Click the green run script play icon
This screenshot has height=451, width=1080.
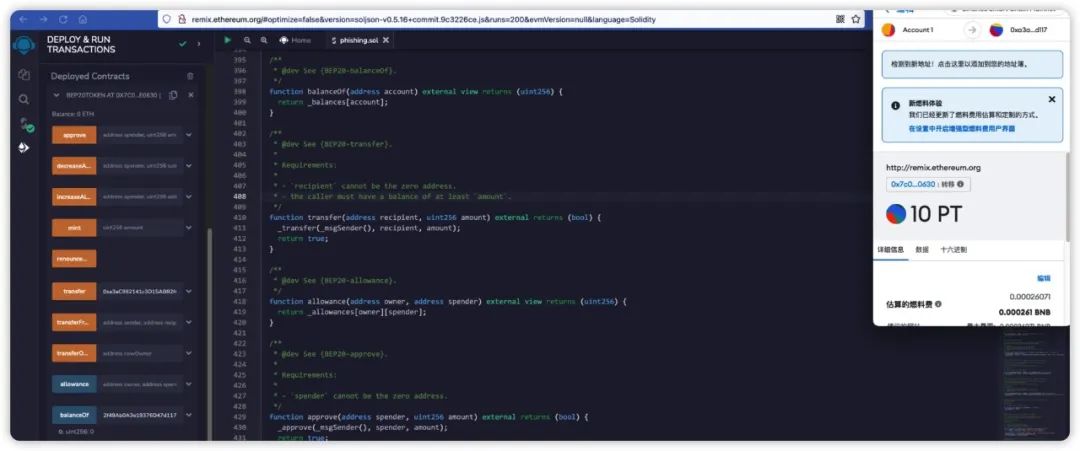227,40
